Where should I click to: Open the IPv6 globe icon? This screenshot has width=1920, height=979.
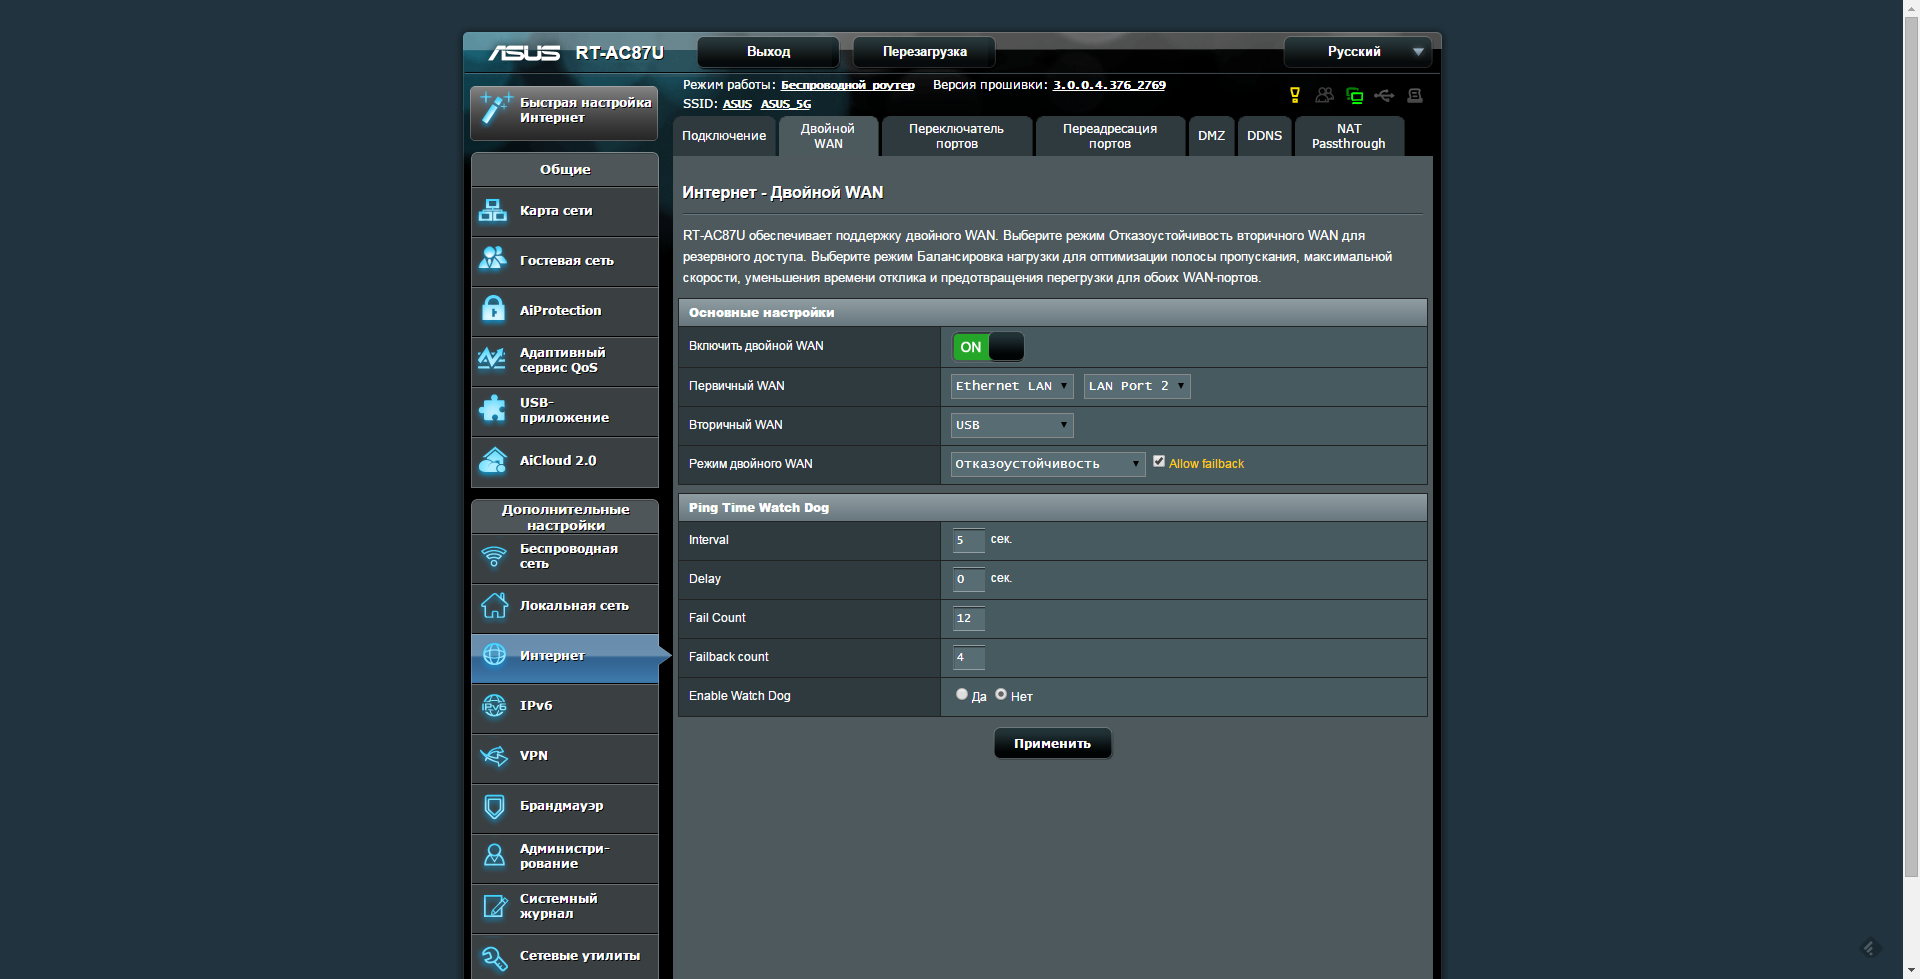[x=494, y=705]
